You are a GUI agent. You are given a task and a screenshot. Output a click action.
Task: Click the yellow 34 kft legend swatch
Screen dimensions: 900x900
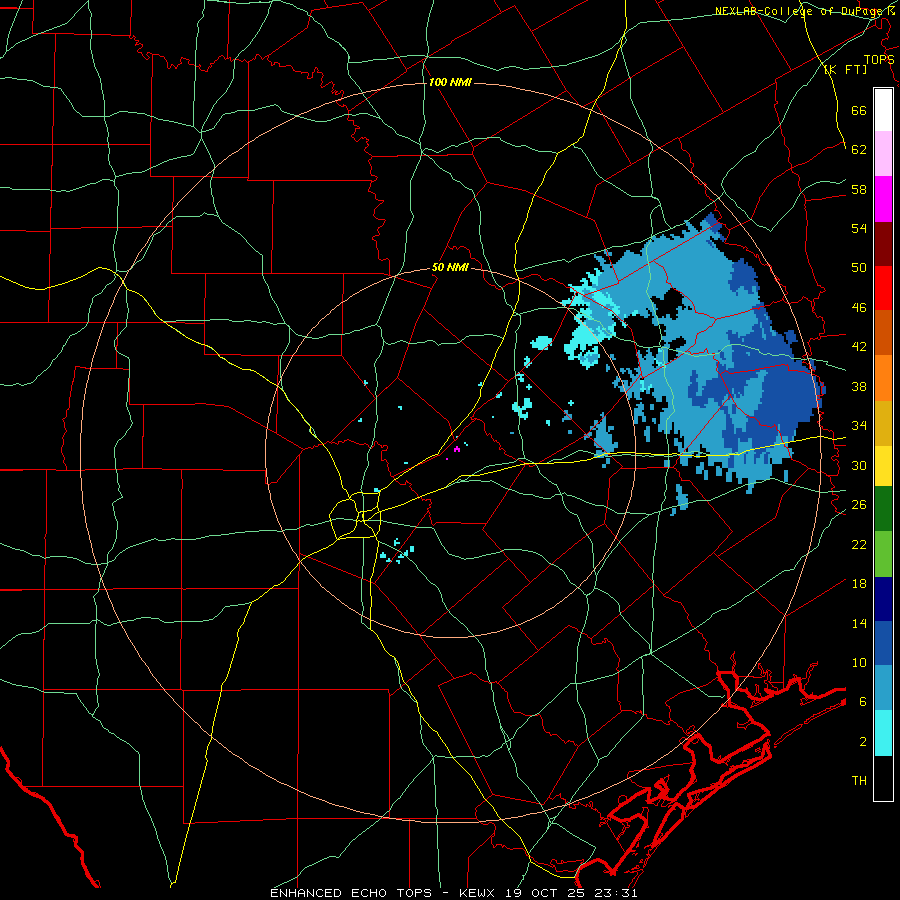point(883,465)
